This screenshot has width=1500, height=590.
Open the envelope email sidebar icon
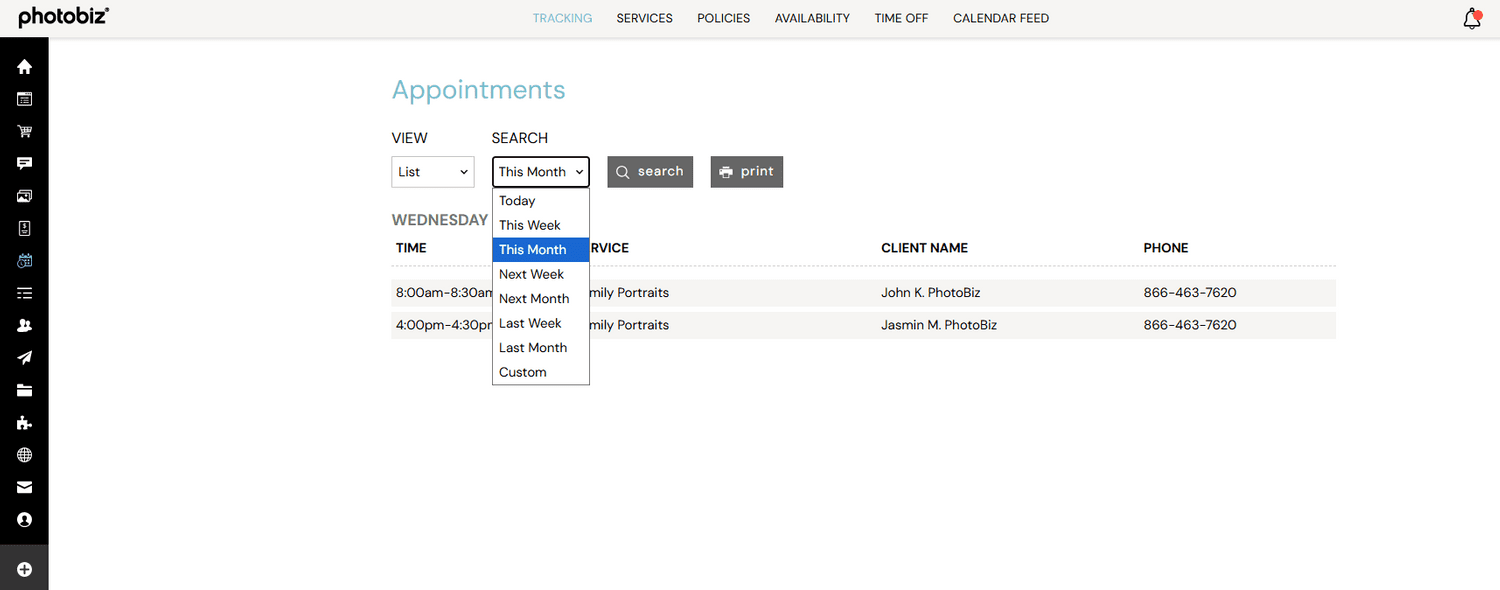click(x=24, y=487)
